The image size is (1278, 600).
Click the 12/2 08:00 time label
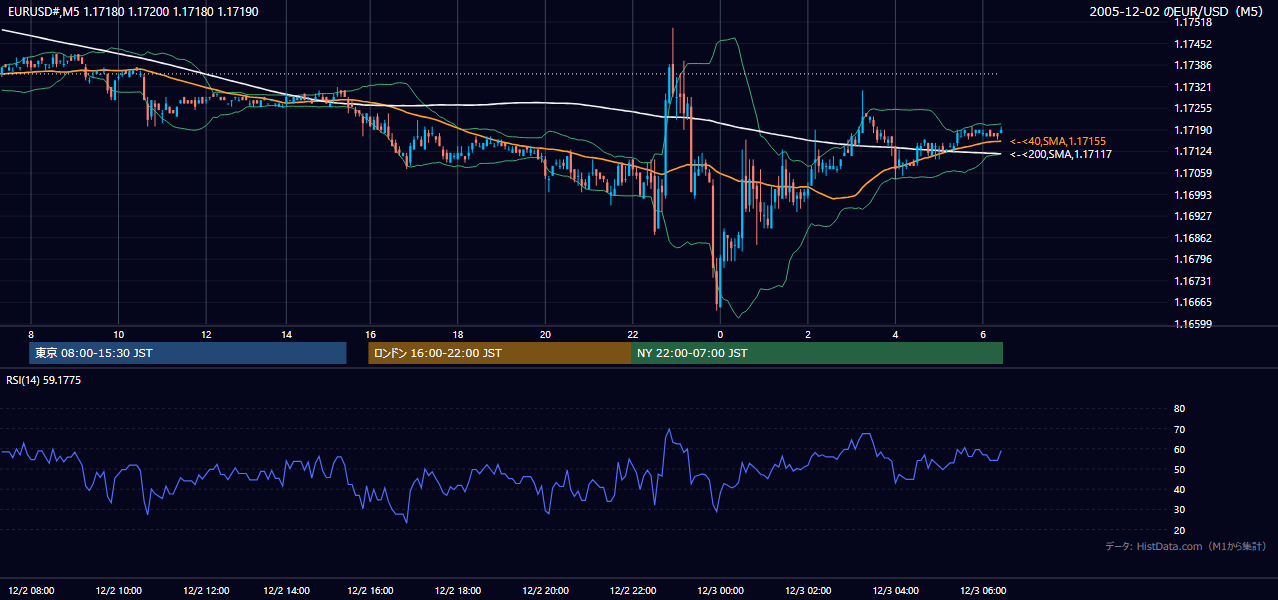click(32, 590)
